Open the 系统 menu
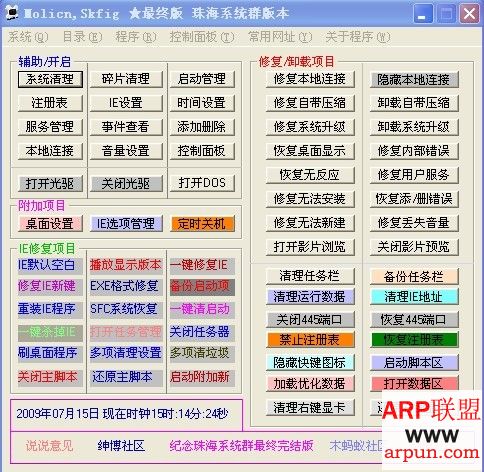Screen dimensions: 484x472 point(28,37)
